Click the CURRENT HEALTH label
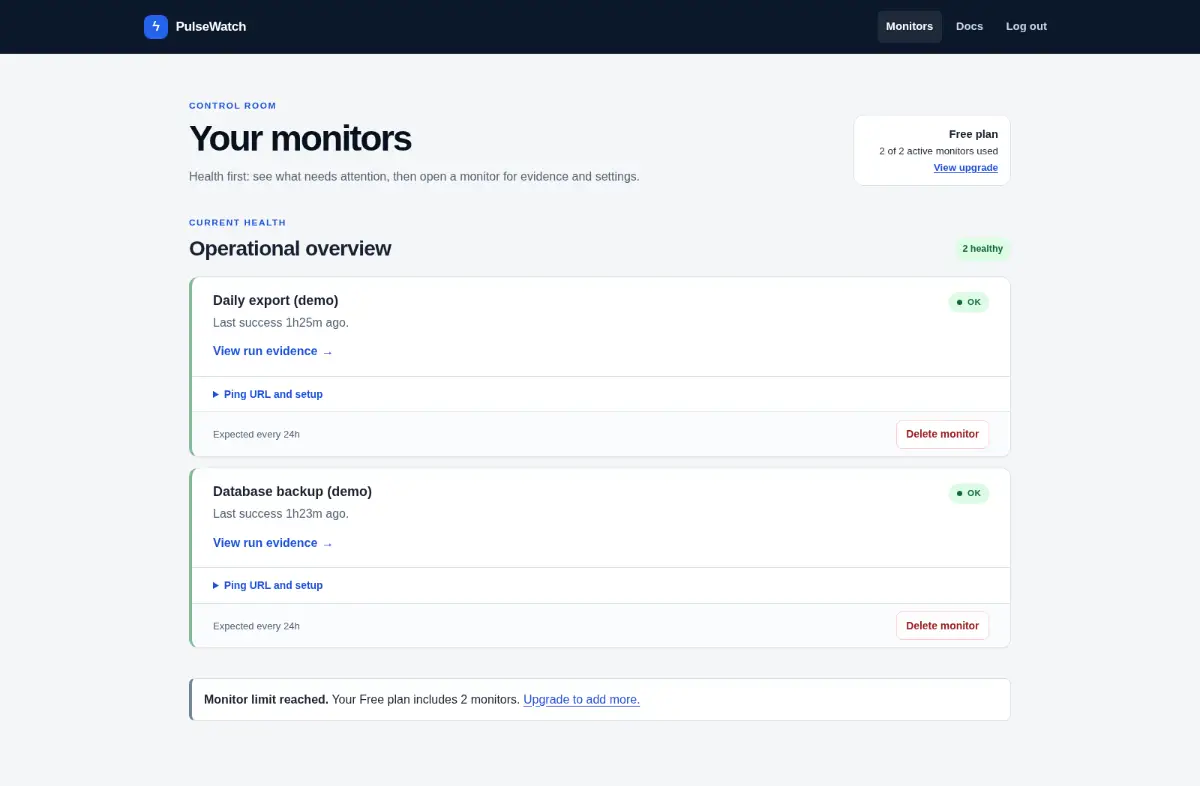 (237, 223)
